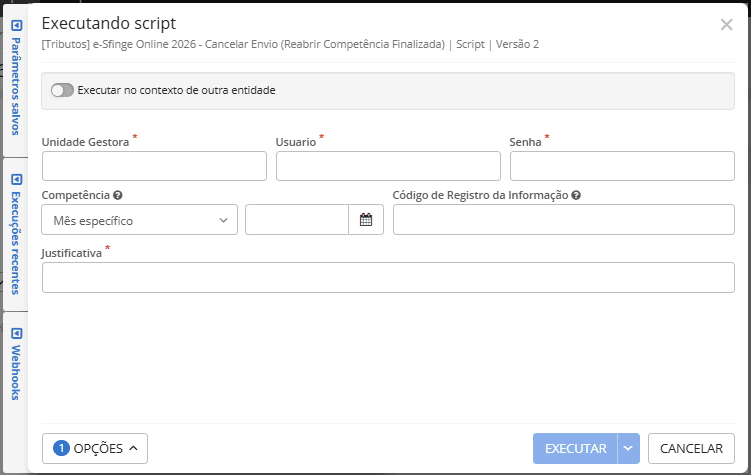Click the Parâmetros salvos sidebar icon
The height and width of the screenshot is (475, 751).
coord(15,24)
